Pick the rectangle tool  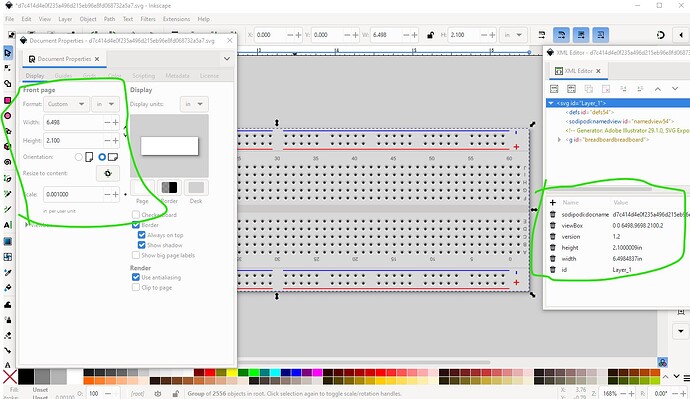click(x=7, y=100)
